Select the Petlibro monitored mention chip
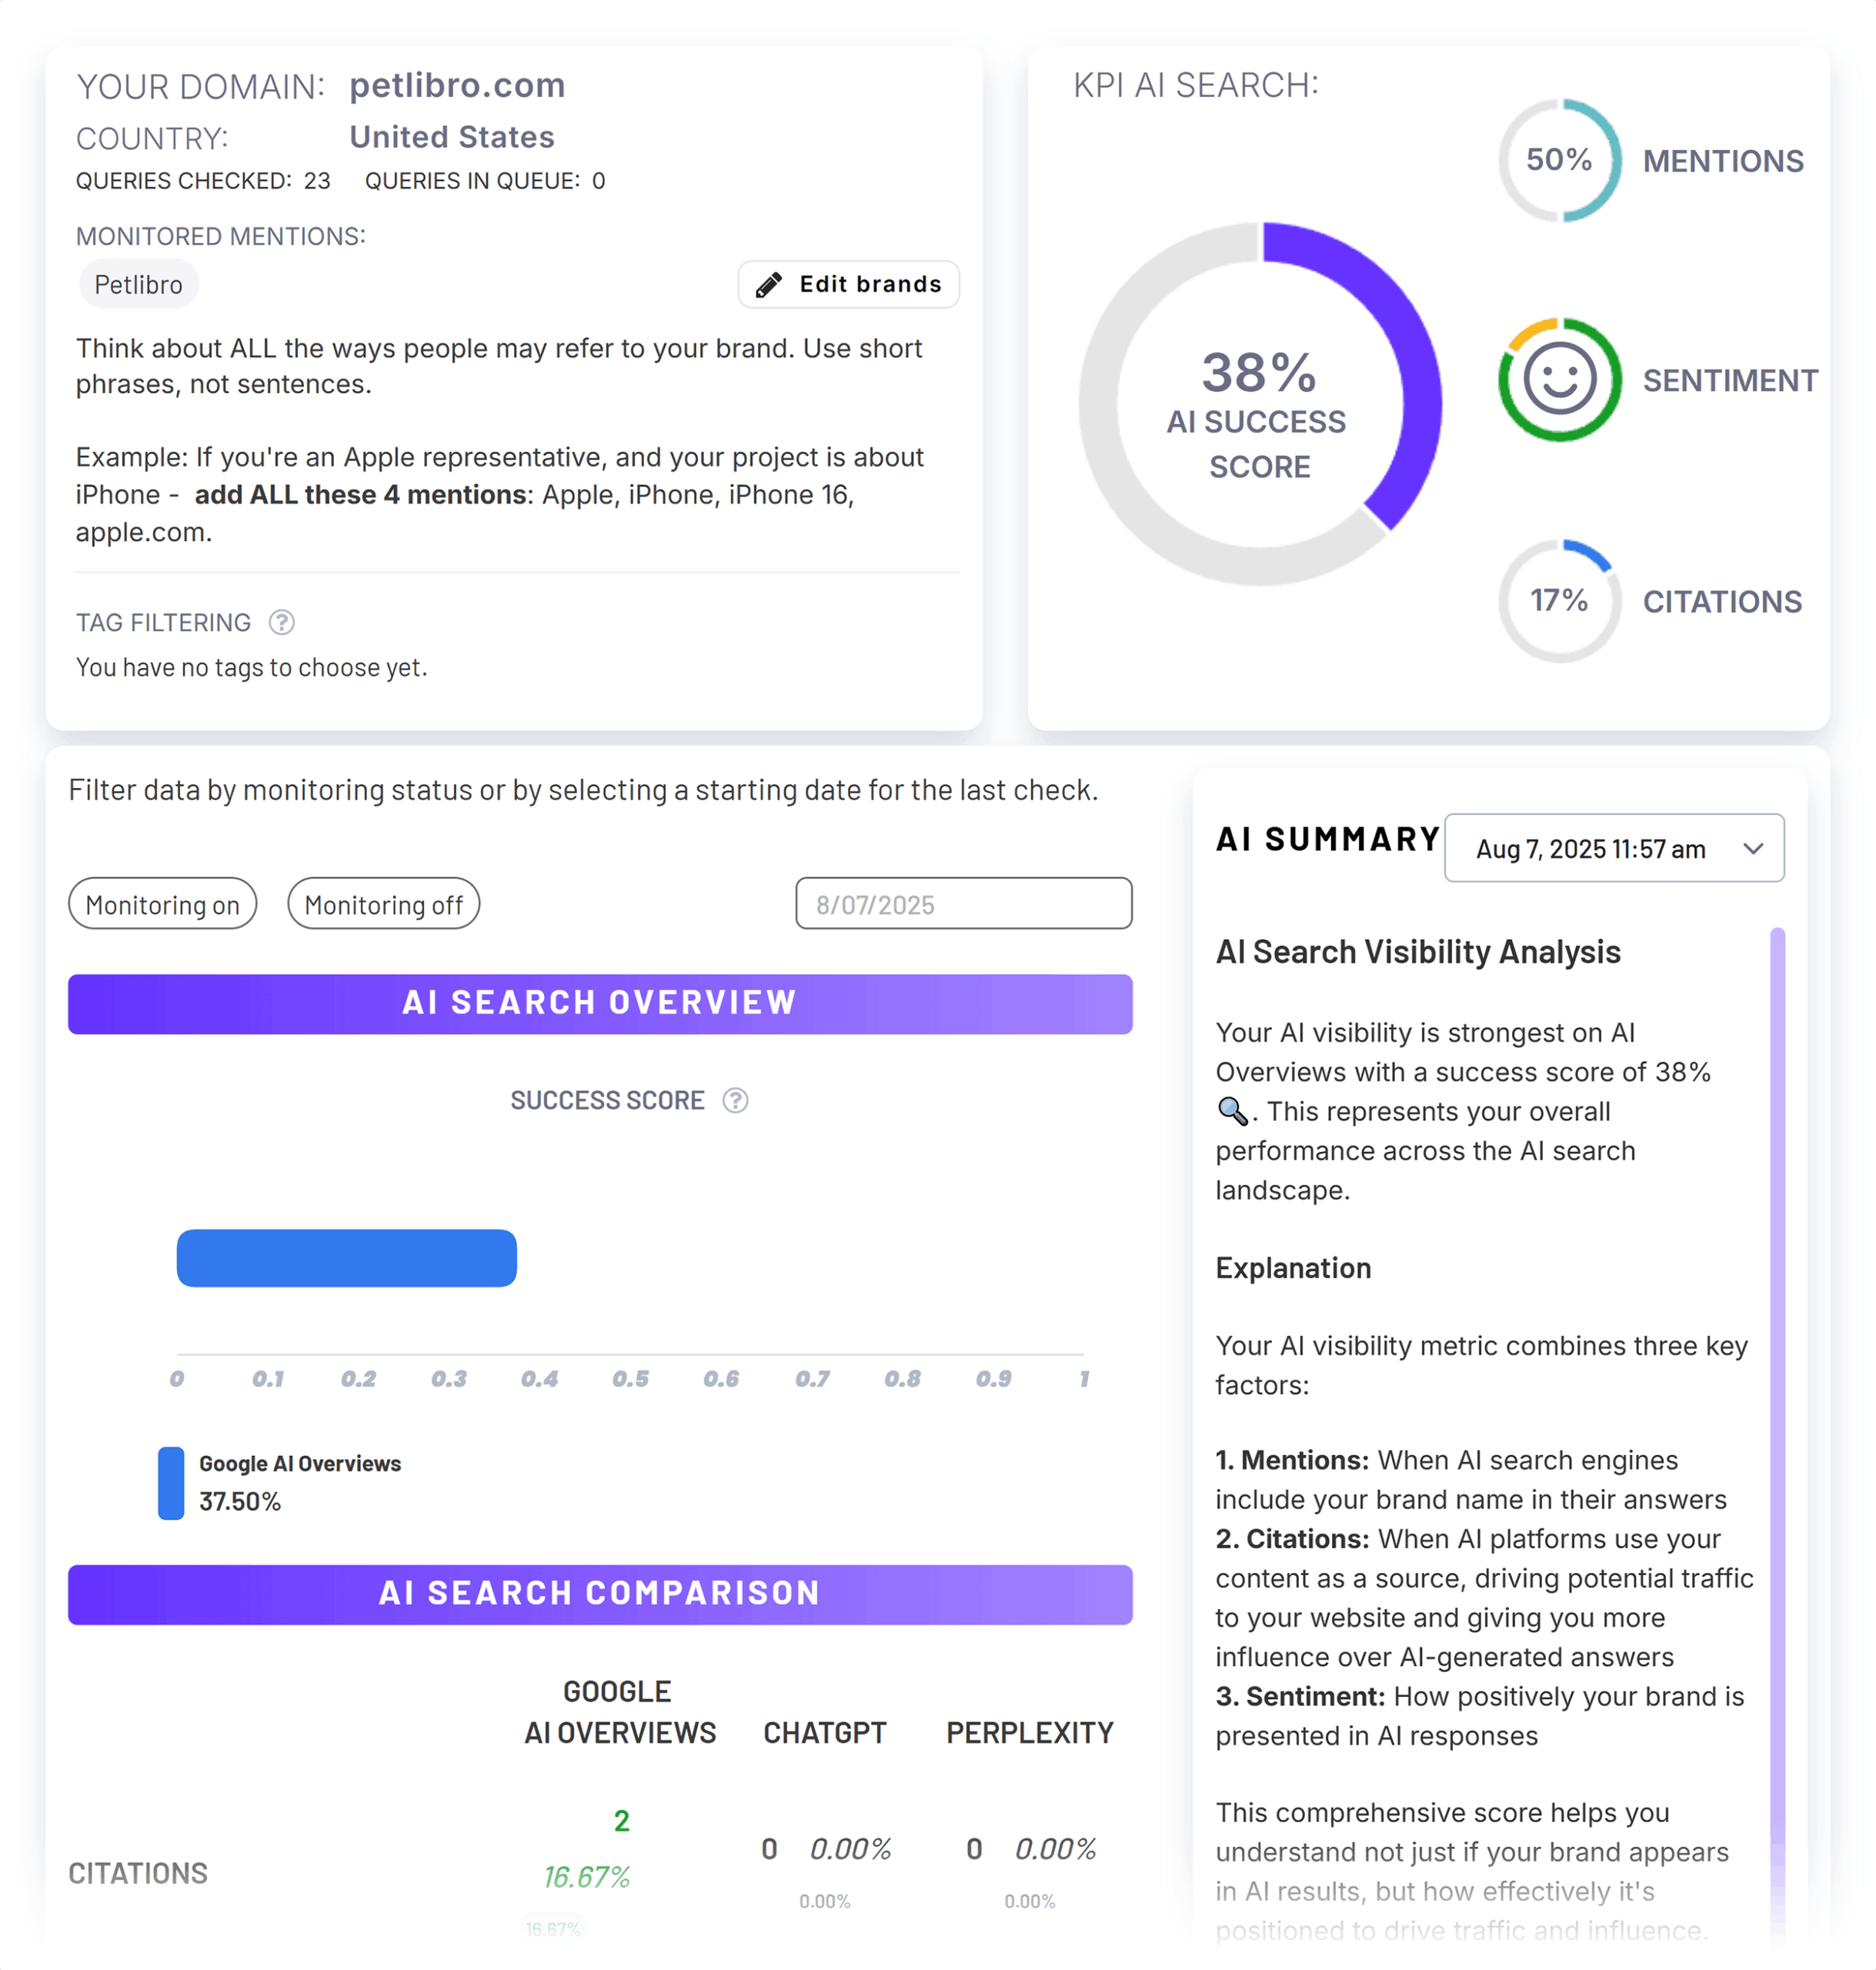1876x1970 pixels. click(x=139, y=284)
